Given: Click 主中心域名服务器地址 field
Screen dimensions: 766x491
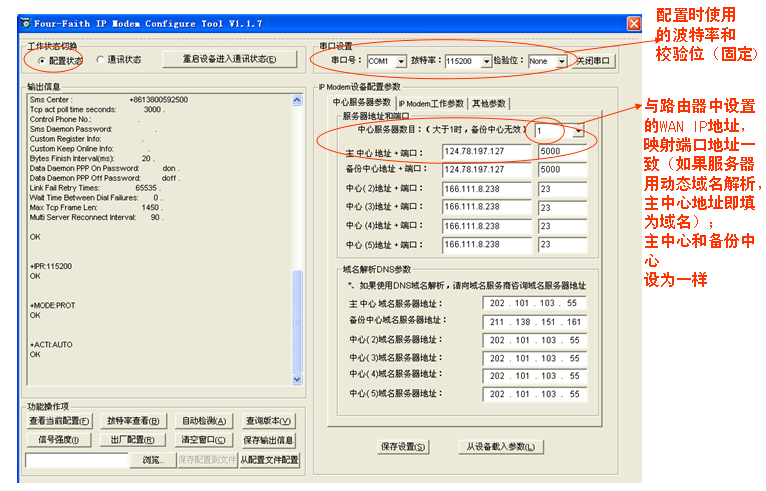Looking at the screenshot, I should 534,303.
